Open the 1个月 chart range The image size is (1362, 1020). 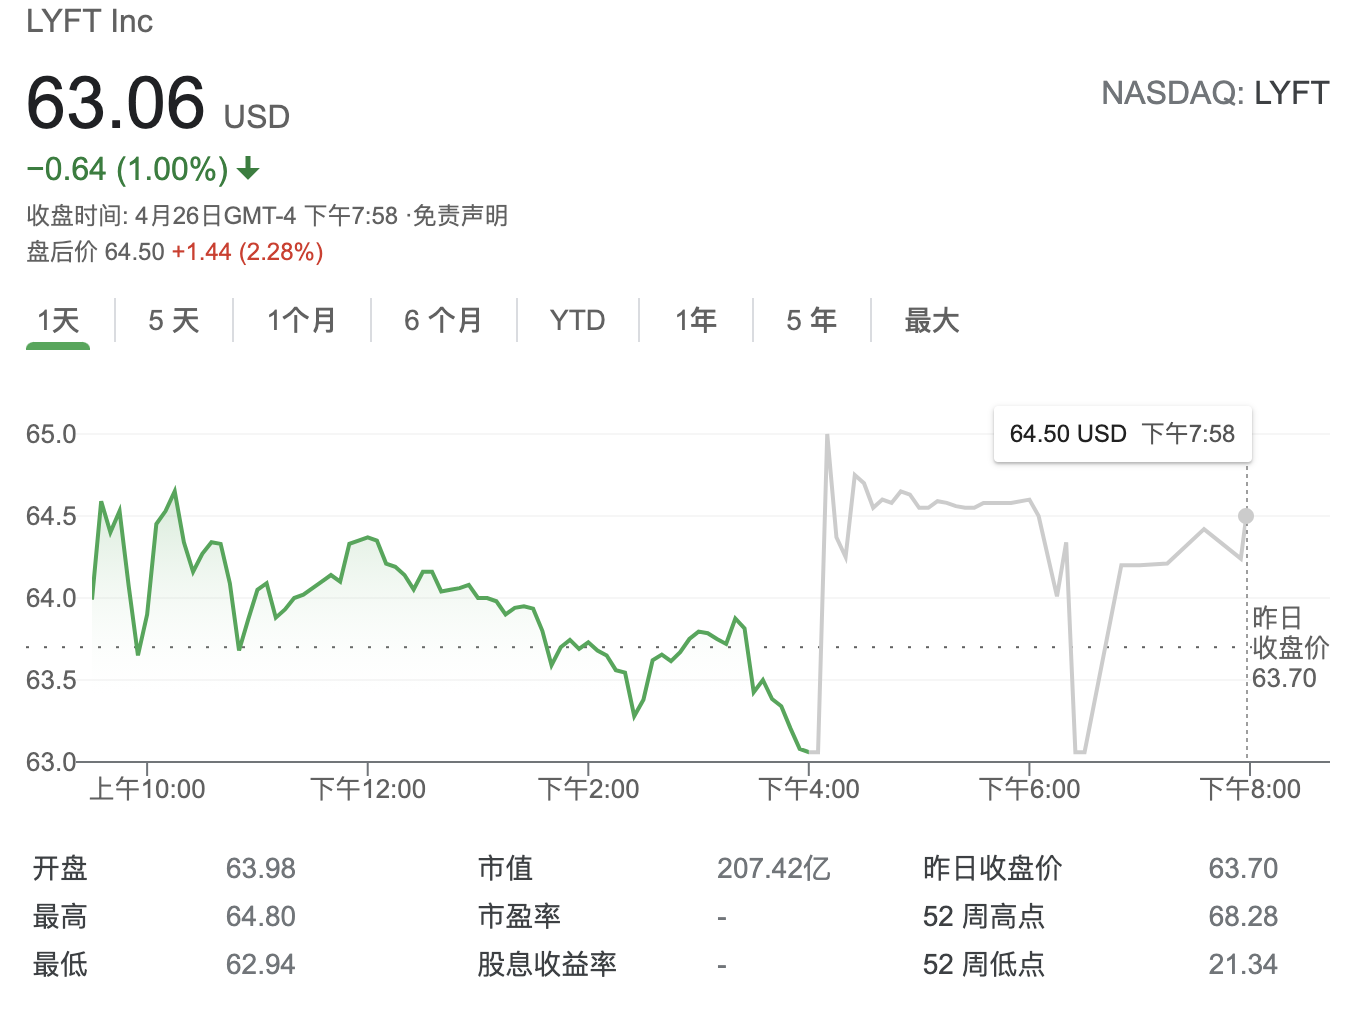coord(301,321)
